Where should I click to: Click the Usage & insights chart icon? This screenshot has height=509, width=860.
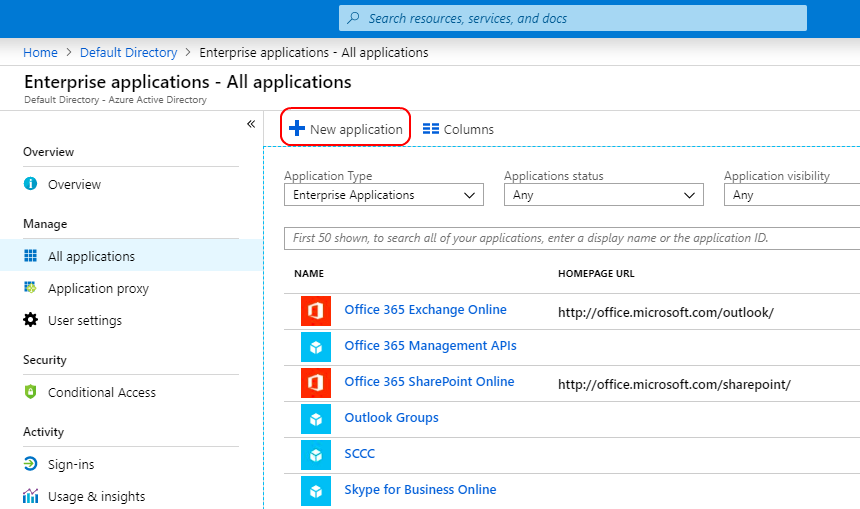[31, 496]
